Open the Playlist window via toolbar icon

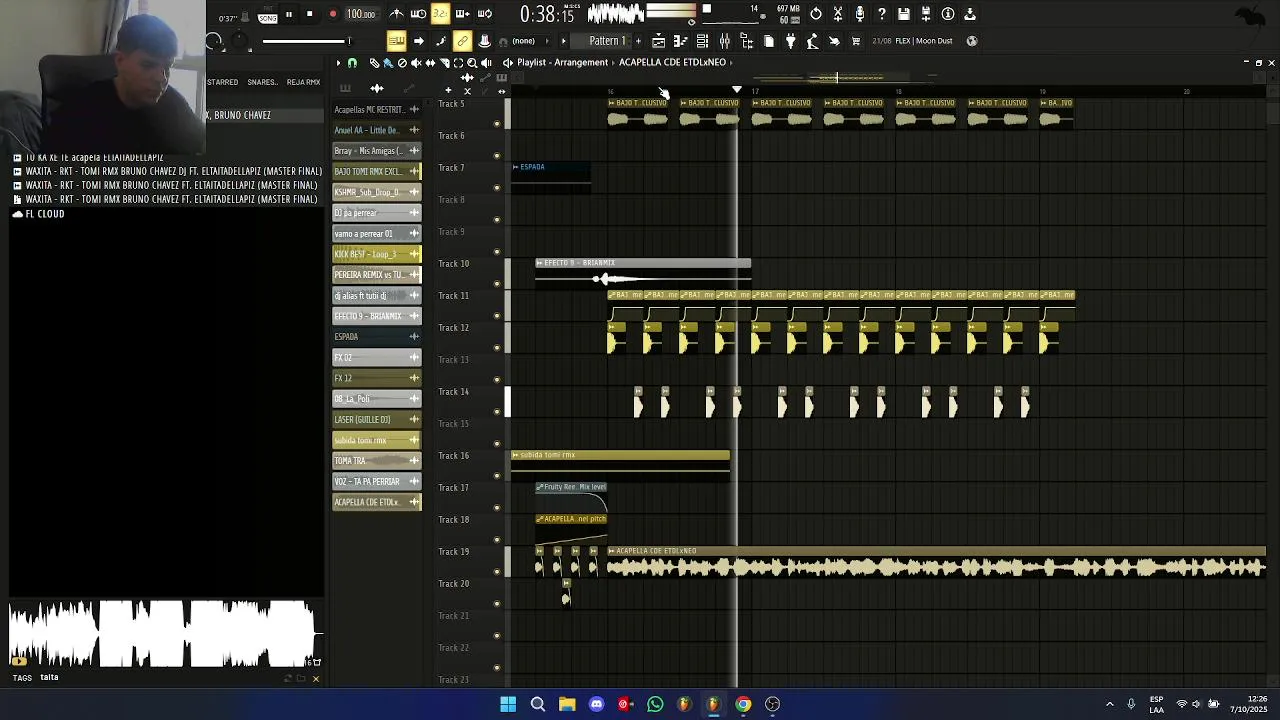pyautogui.click(x=659, y=41)
